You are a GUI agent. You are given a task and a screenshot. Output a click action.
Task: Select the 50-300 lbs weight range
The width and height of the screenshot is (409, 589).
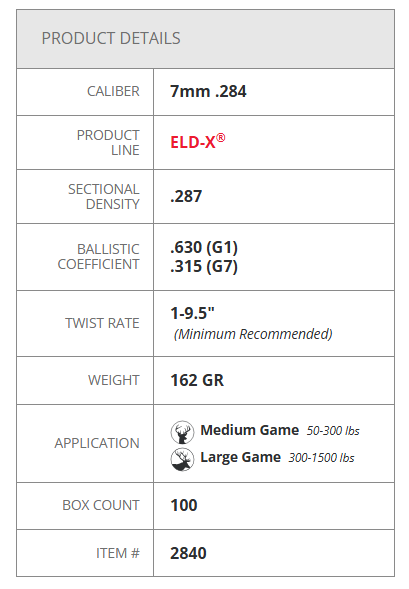[333, 430]
